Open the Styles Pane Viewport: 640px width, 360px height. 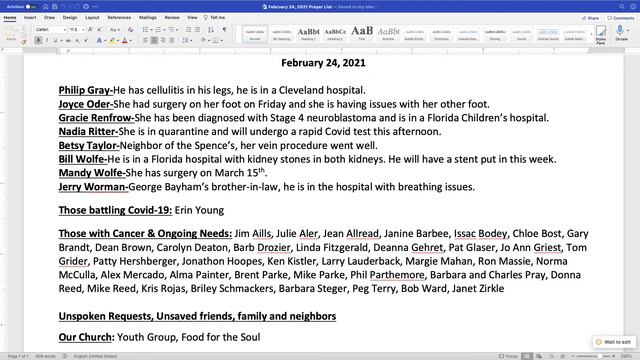point(601,35)
